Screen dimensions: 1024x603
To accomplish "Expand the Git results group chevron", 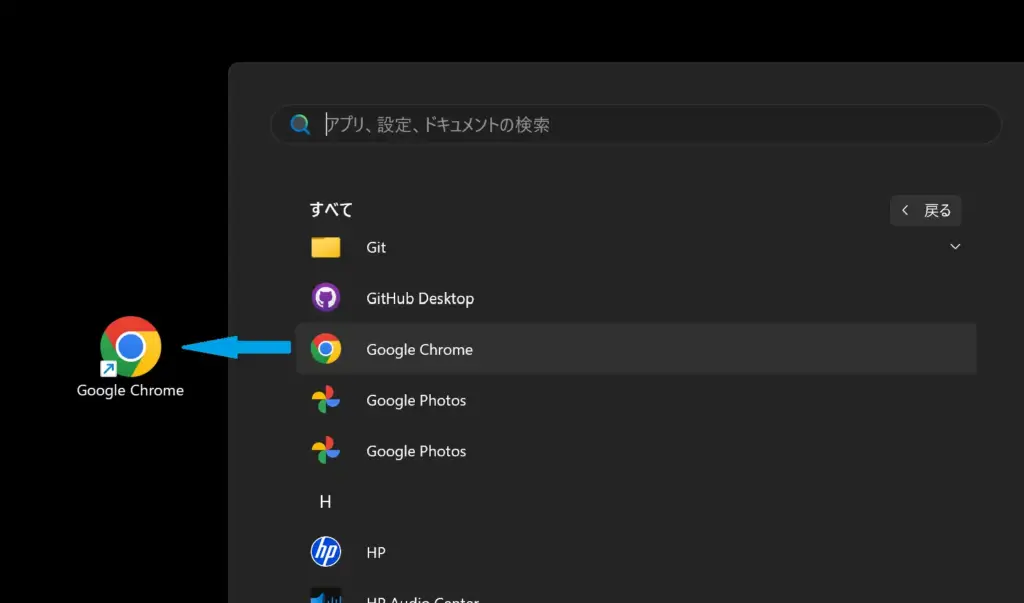I will tap(955, 245).
